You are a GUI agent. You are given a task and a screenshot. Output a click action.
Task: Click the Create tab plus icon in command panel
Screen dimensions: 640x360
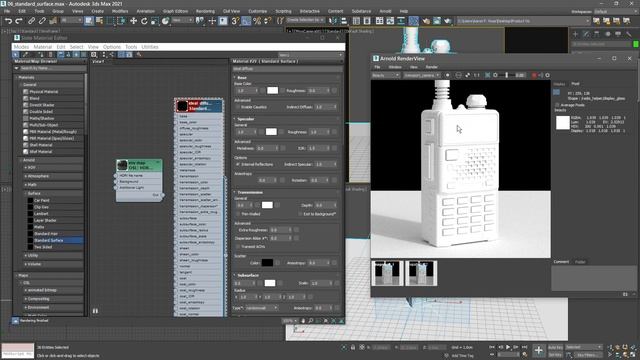pyautogui.click(x=576, y=34)
